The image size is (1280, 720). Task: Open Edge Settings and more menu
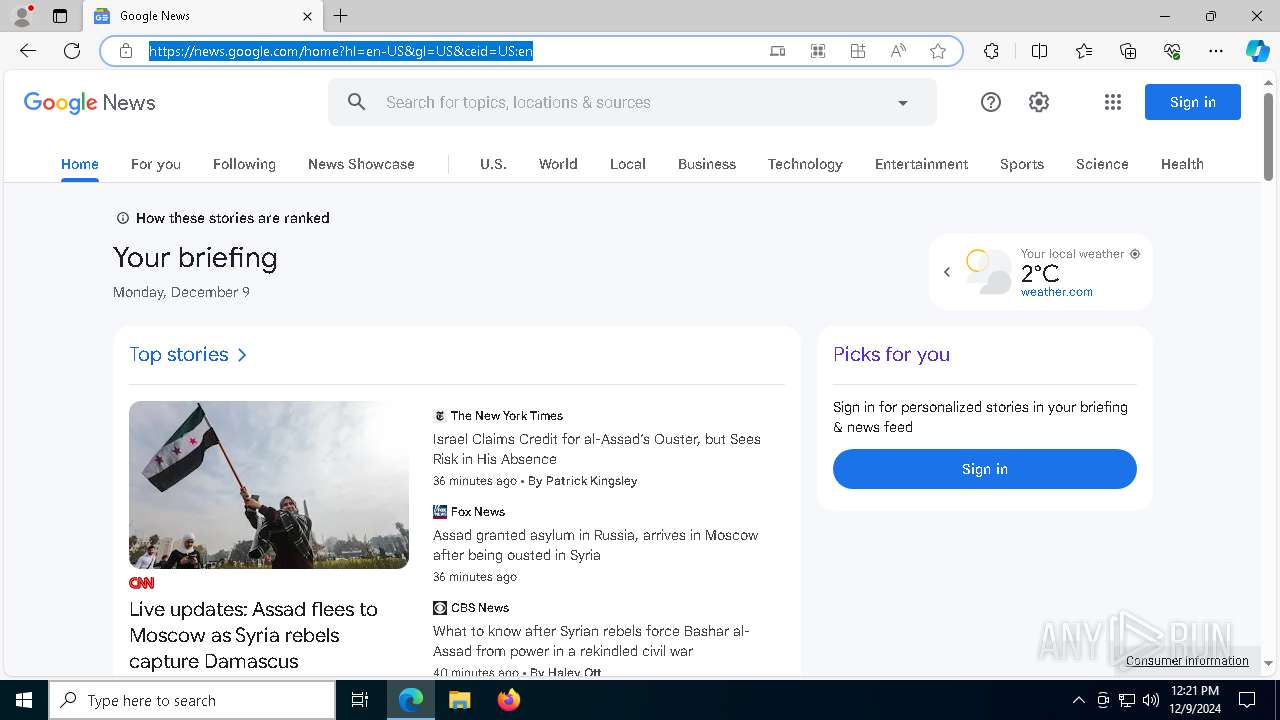(1216, 51)
